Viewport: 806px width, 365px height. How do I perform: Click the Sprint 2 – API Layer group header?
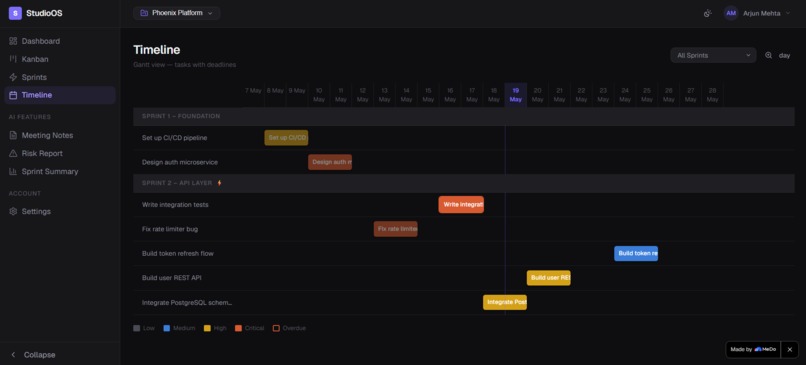click(464, 183)
